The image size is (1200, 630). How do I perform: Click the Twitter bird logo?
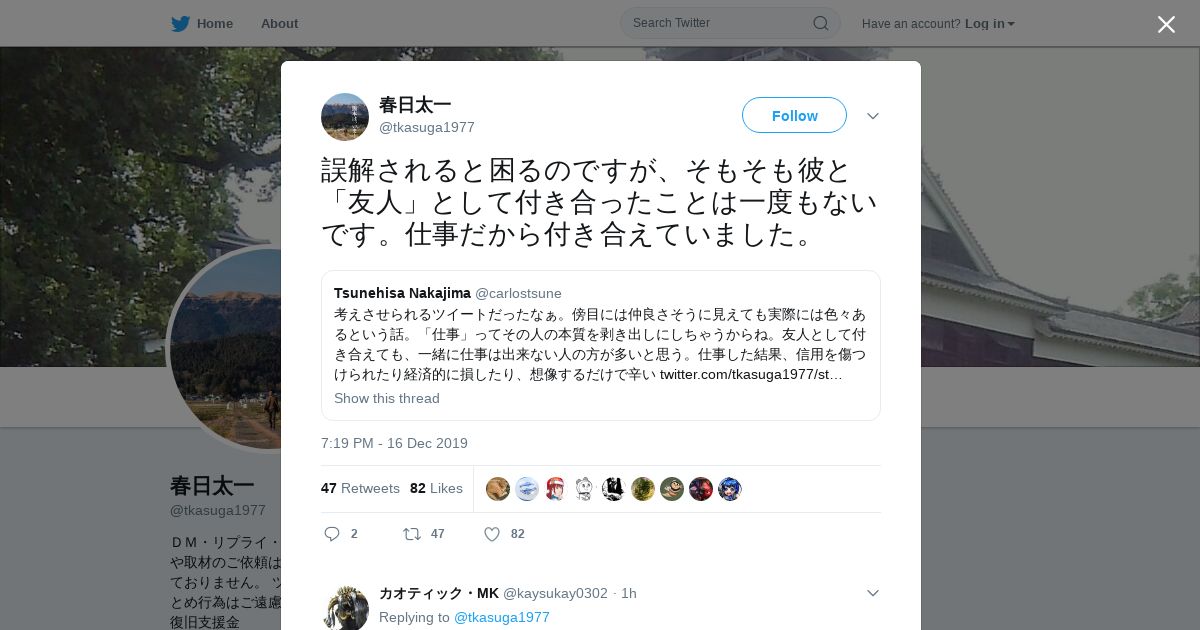tap(180, 23)
